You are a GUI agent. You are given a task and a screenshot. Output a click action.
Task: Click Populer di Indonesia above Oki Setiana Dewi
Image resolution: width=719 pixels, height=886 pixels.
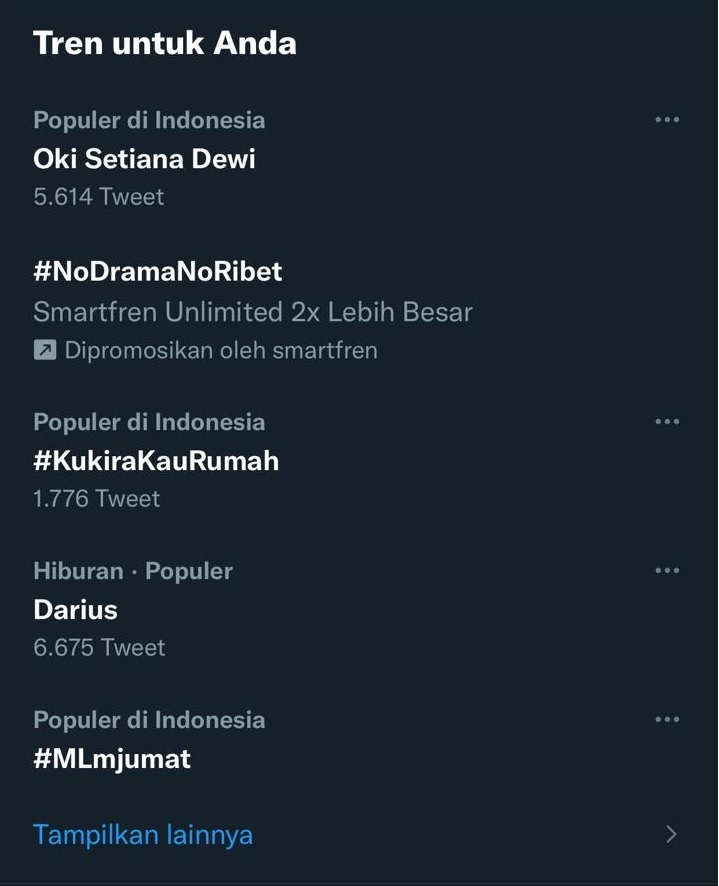(149, 120)
